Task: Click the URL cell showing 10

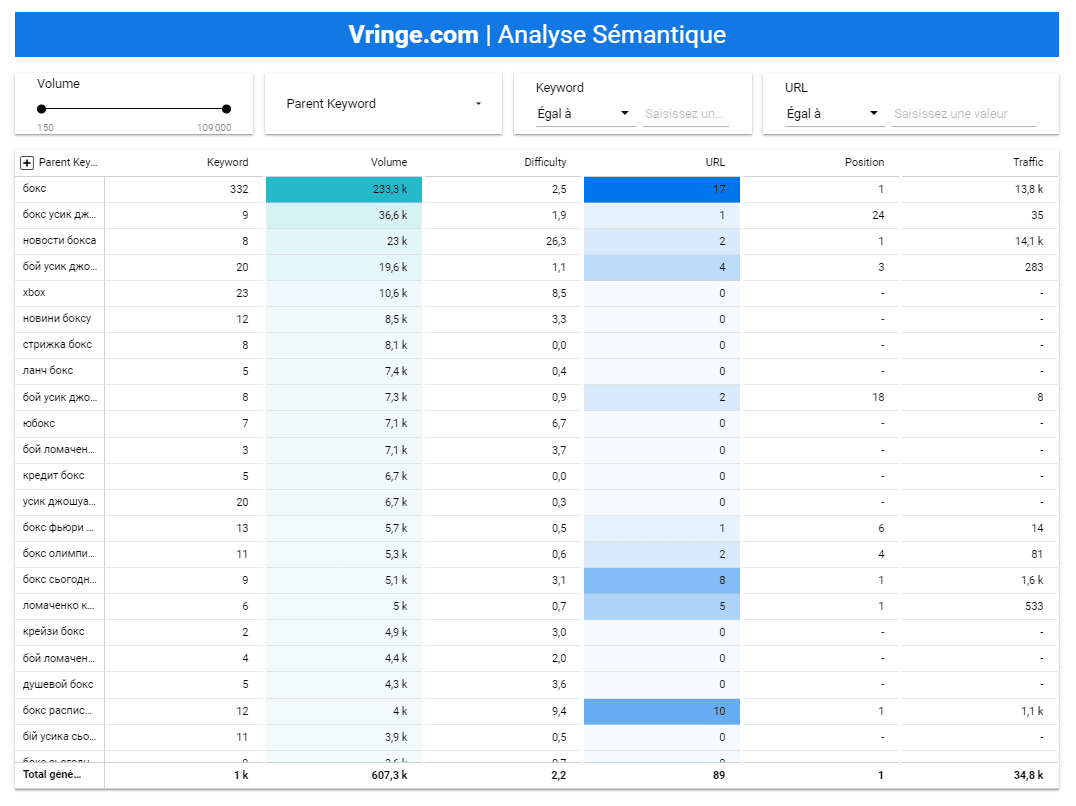Action: pyautogui.click(x=662, y=711)
